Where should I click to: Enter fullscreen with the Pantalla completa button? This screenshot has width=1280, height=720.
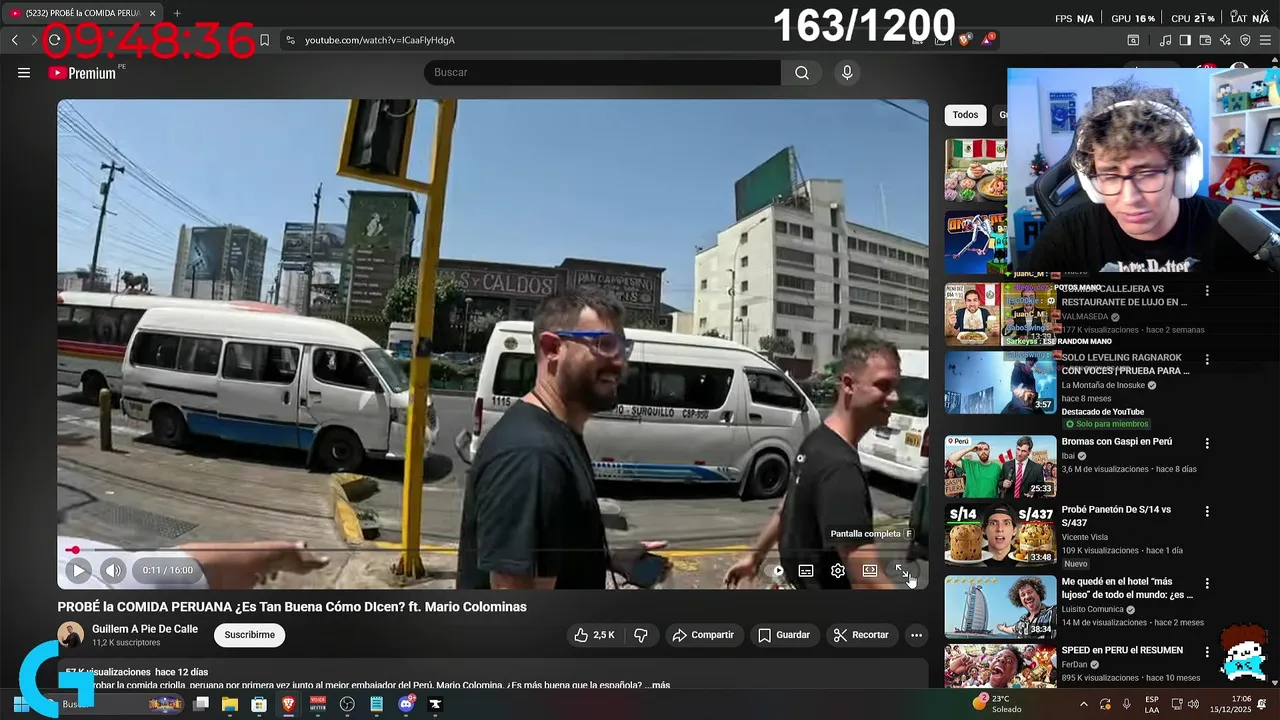pos(902,571)
